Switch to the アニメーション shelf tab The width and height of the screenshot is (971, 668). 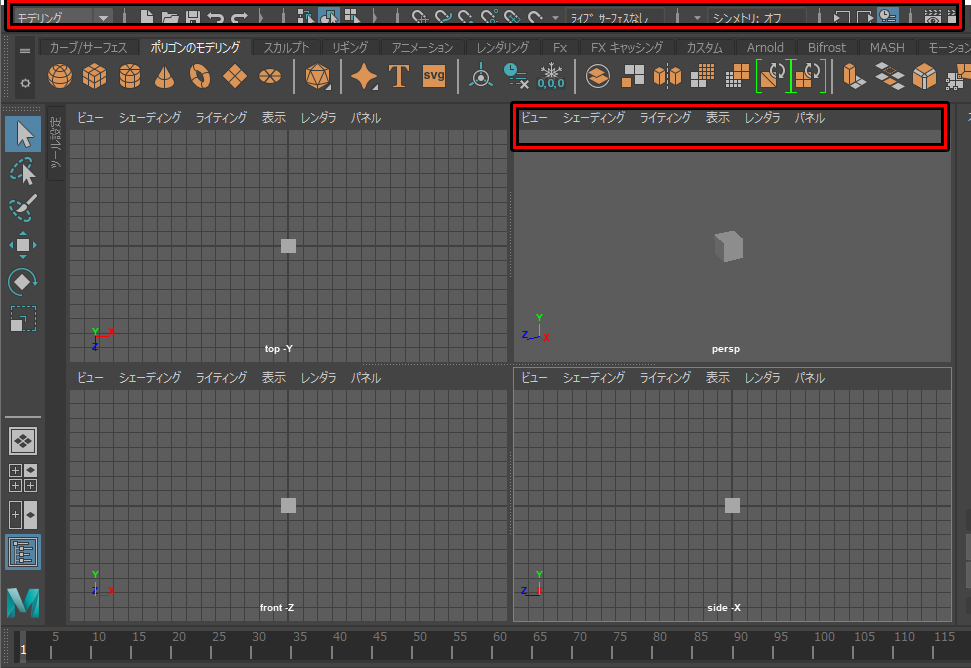(422, 48)
